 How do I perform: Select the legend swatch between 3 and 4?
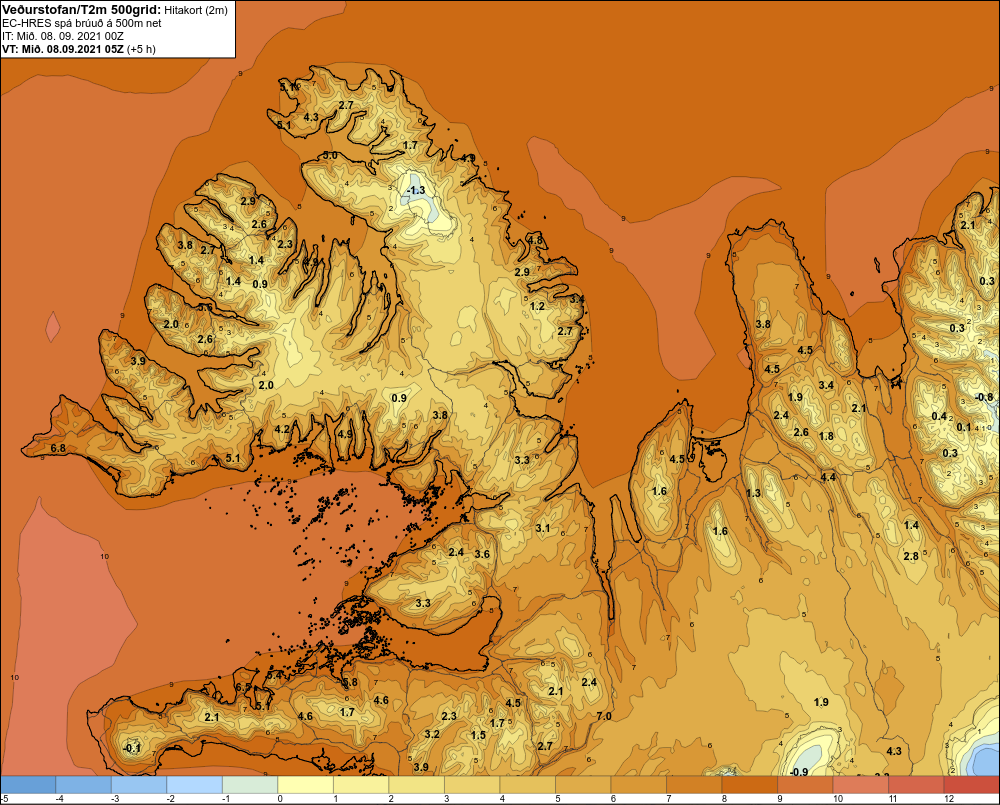point(472,785)
